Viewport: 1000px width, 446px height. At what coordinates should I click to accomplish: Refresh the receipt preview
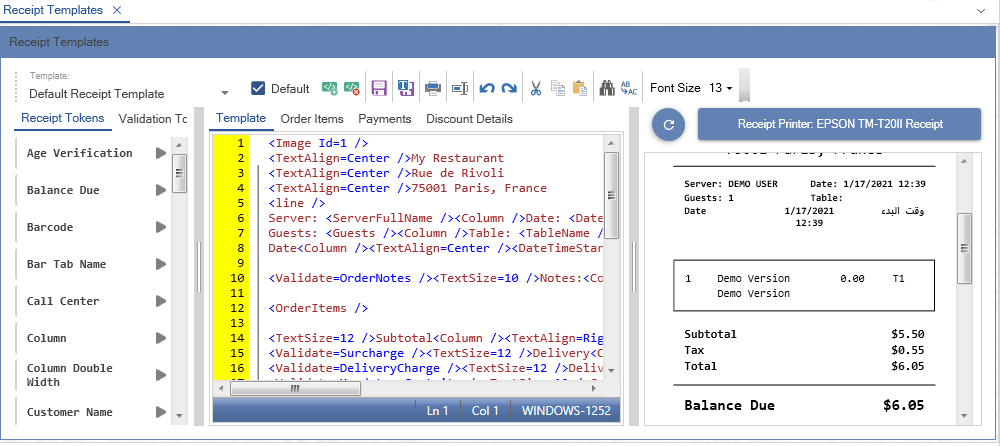click(667, 126)
